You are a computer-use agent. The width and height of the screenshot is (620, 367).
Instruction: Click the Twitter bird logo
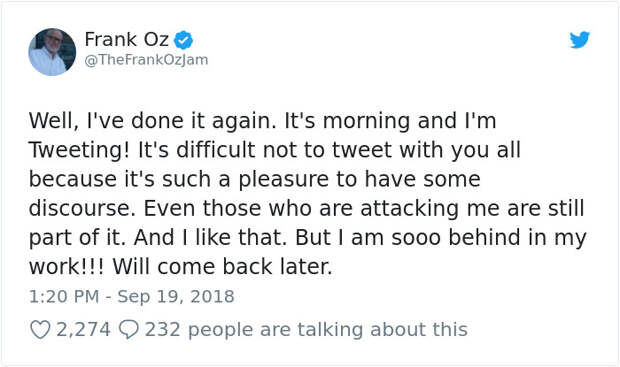click(x=580, y=40)
